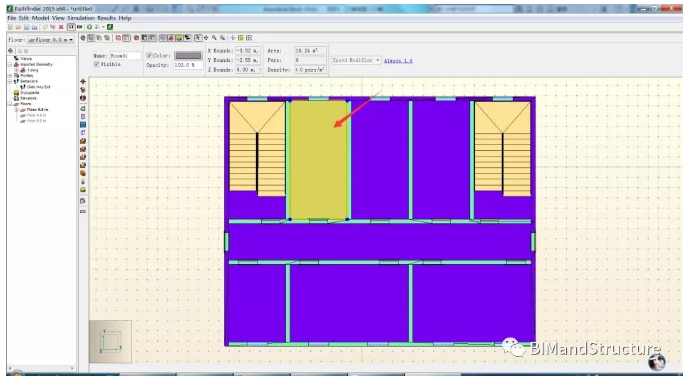Toggle the Color checkbox

149,56
